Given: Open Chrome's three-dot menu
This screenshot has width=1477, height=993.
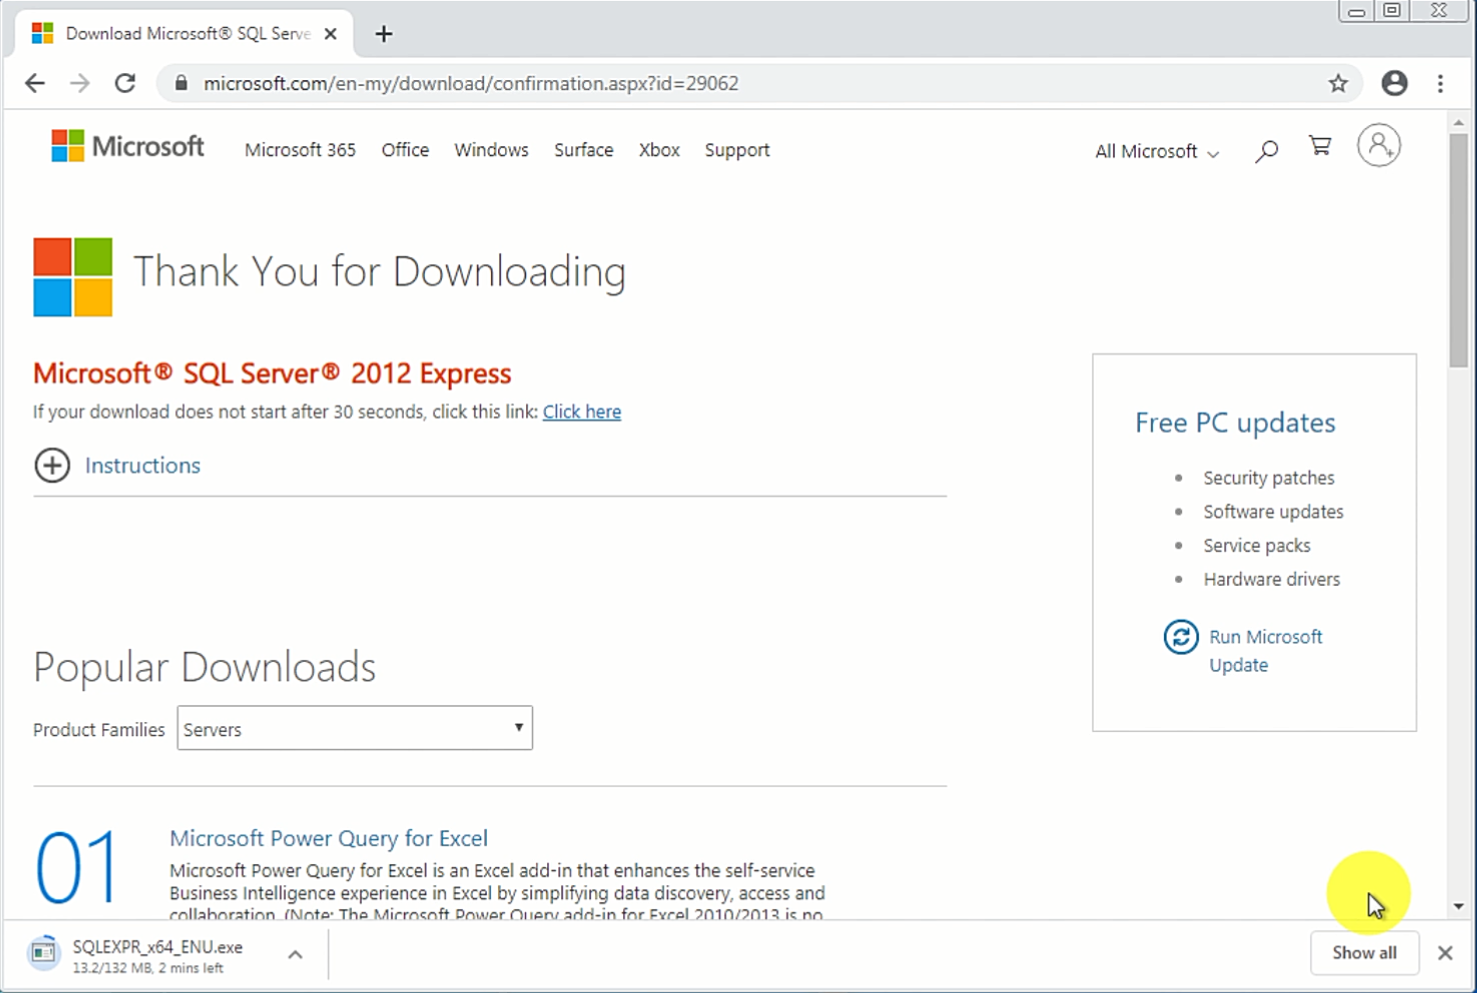Looking at the screenshot, I should (x=1440, y=83).
